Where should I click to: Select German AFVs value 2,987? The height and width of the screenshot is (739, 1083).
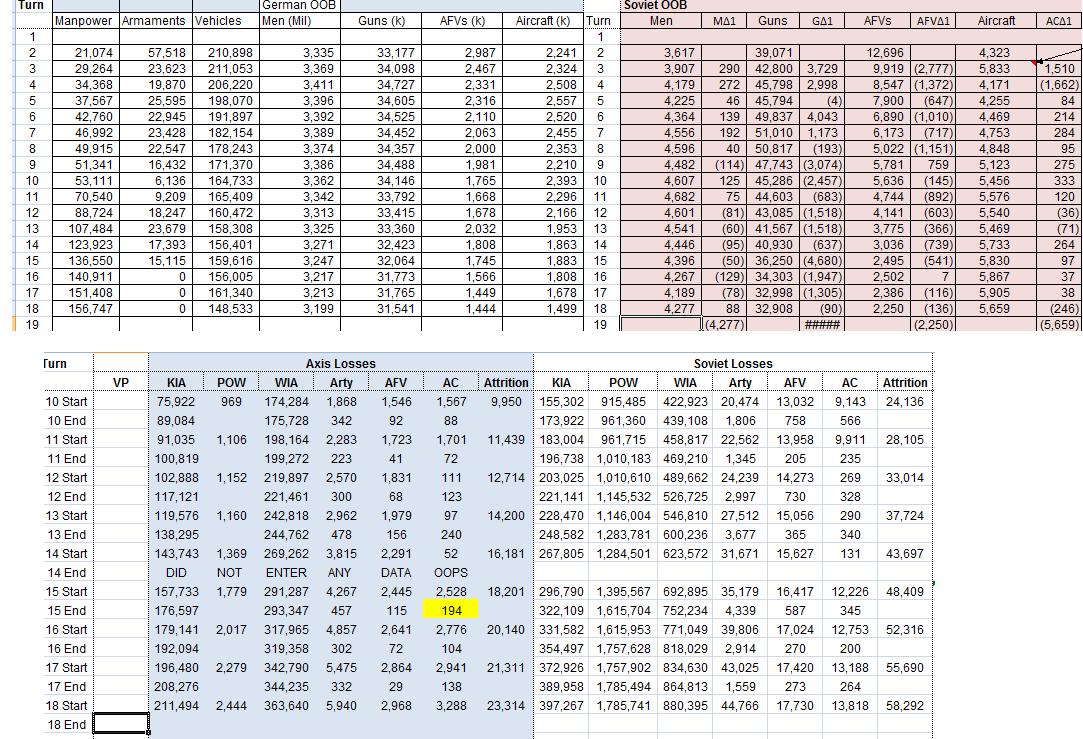462,52
